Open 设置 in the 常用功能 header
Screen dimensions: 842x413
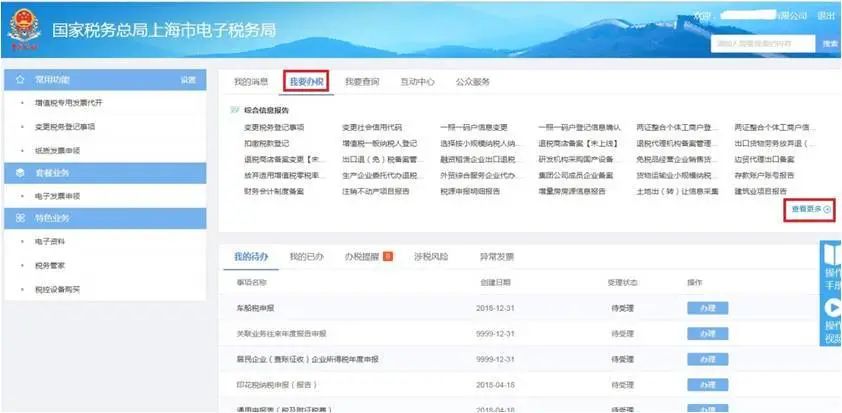[x=188, y=79]
